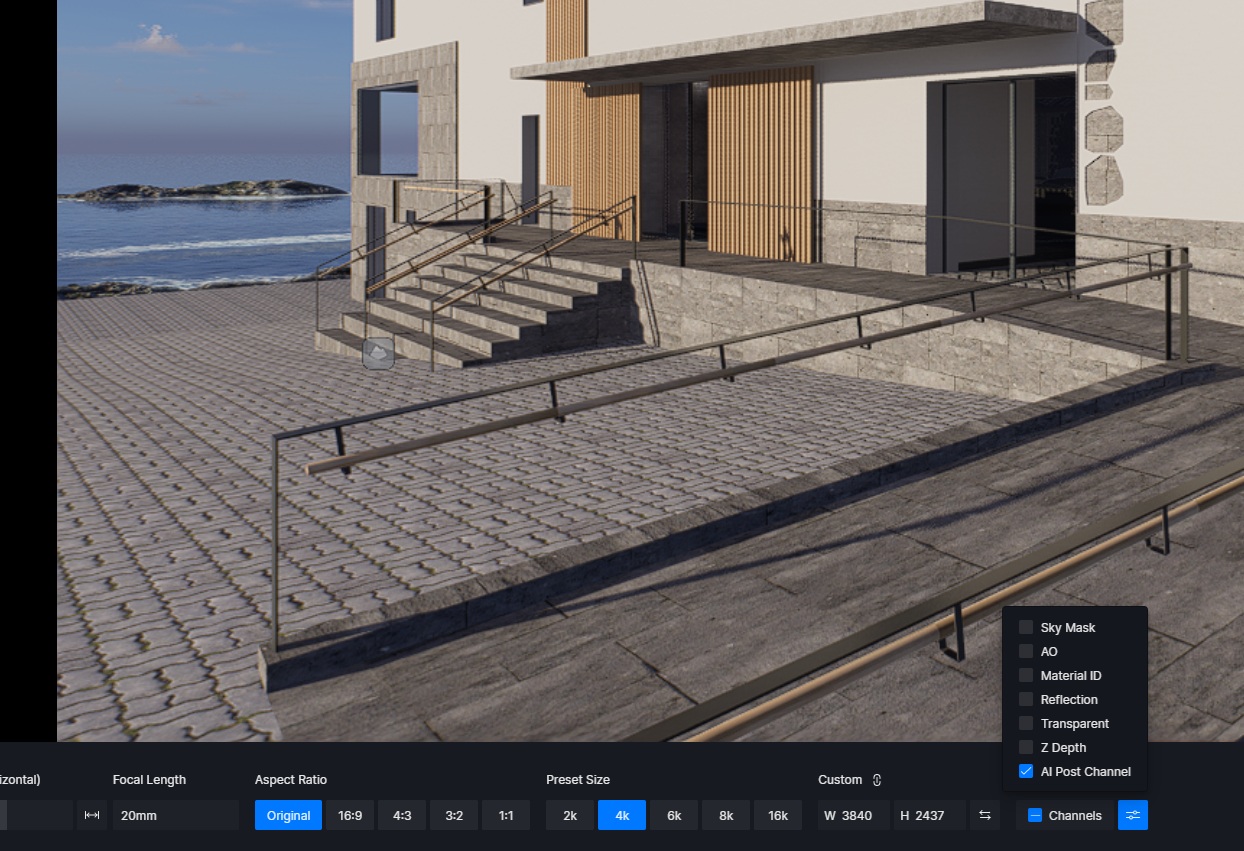This screenshot has height=851, width=1244.
Task: Toggle the aspect lock icon next to Custom
Action: pos(877,780)
